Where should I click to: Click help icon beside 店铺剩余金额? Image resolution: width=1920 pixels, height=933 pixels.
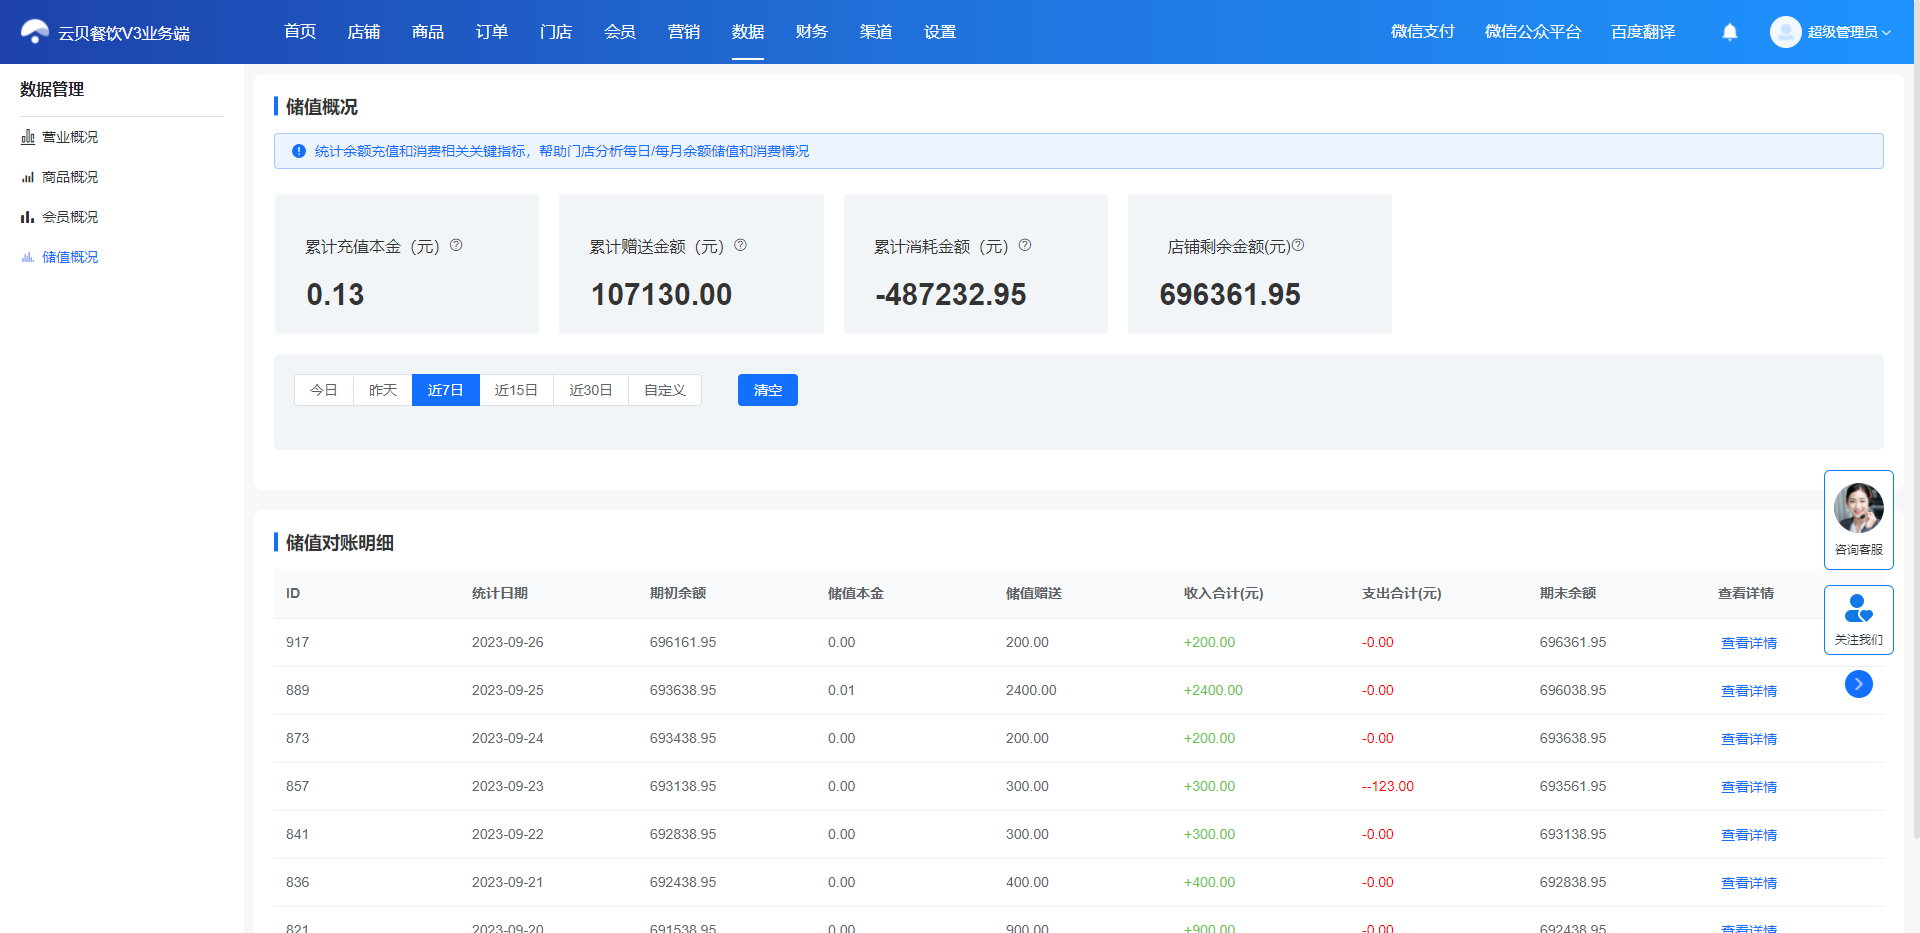pos(1298,245)
